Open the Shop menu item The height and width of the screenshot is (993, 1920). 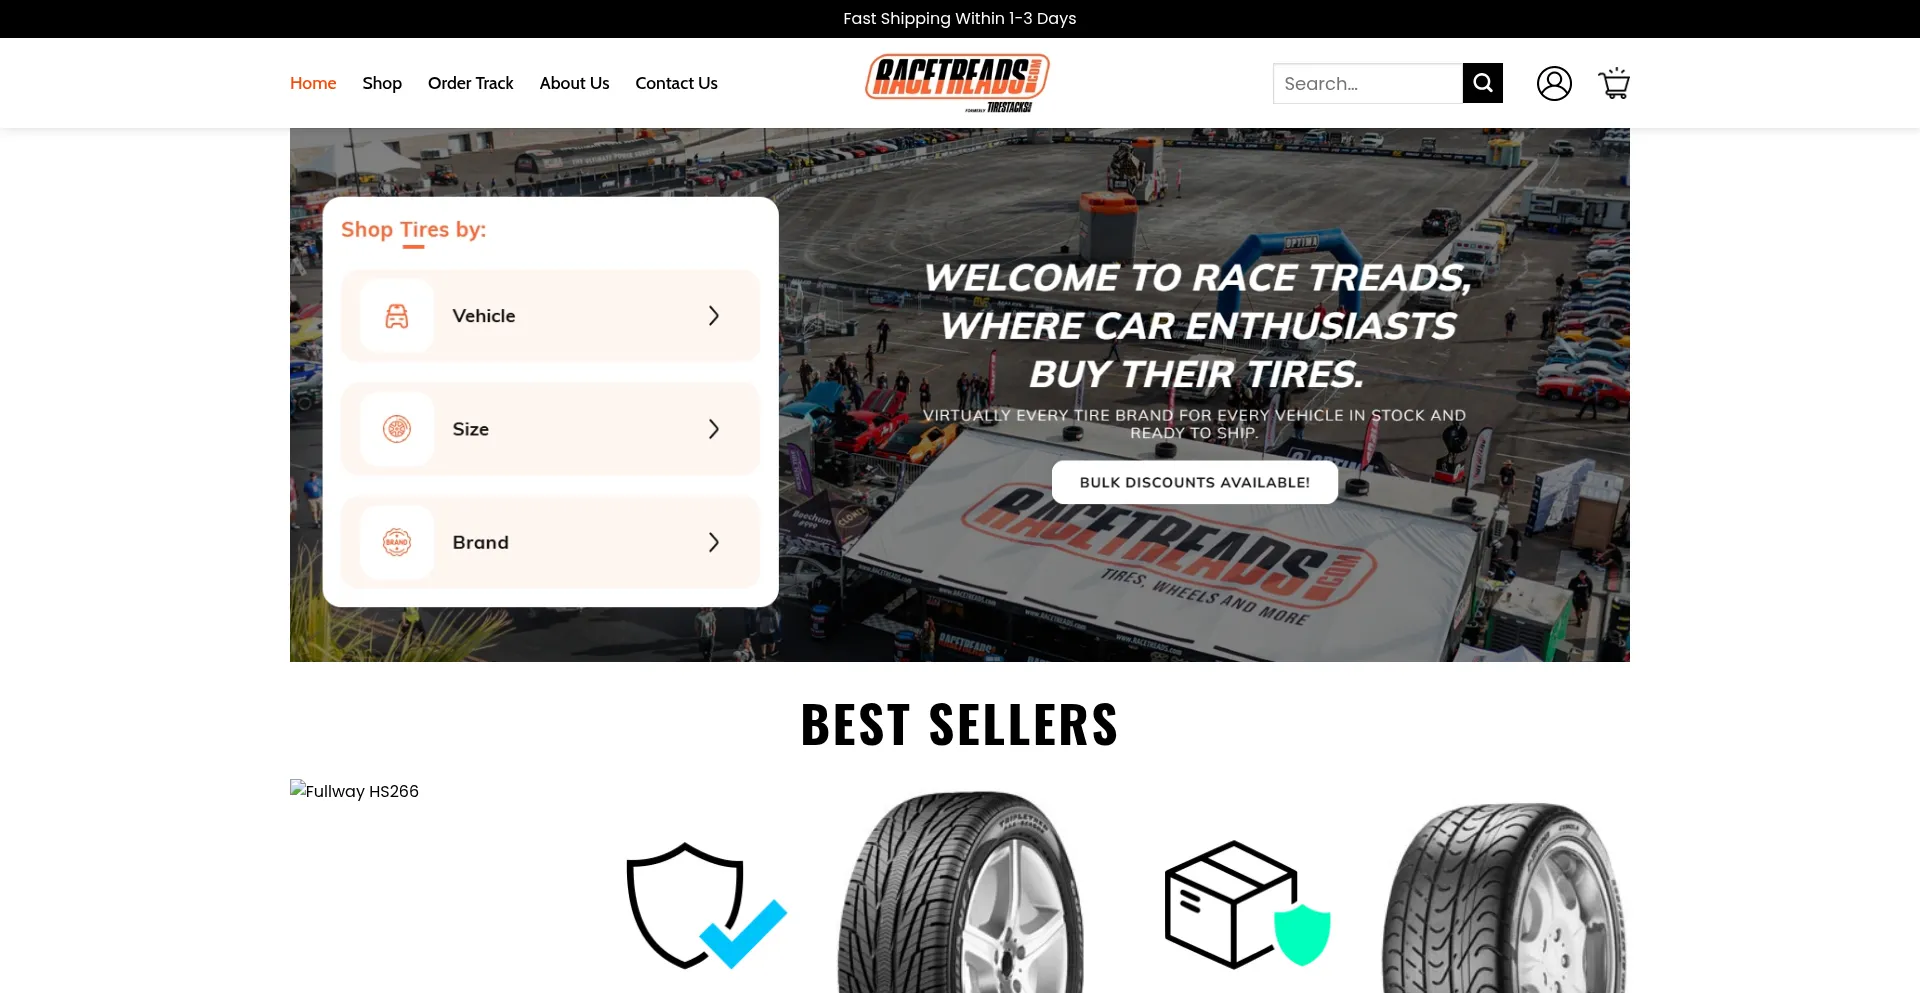(x=382, y=83)
